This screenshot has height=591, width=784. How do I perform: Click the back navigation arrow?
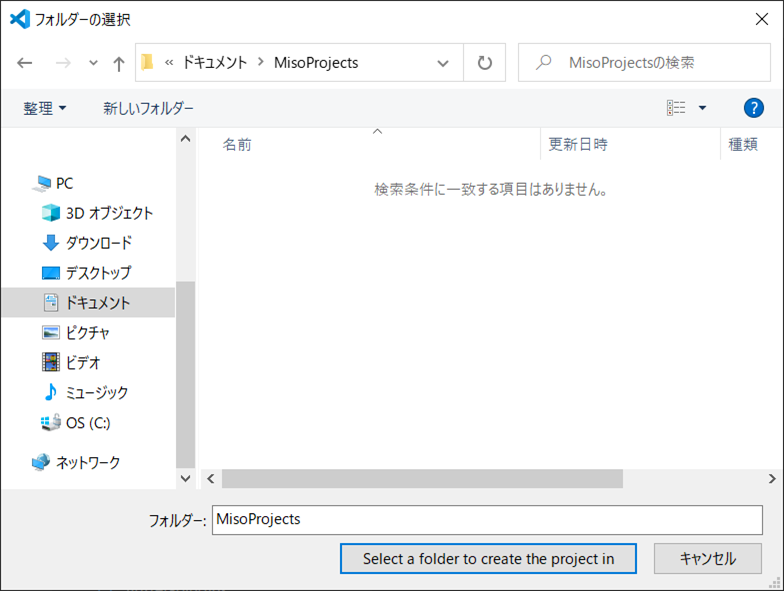25,63
